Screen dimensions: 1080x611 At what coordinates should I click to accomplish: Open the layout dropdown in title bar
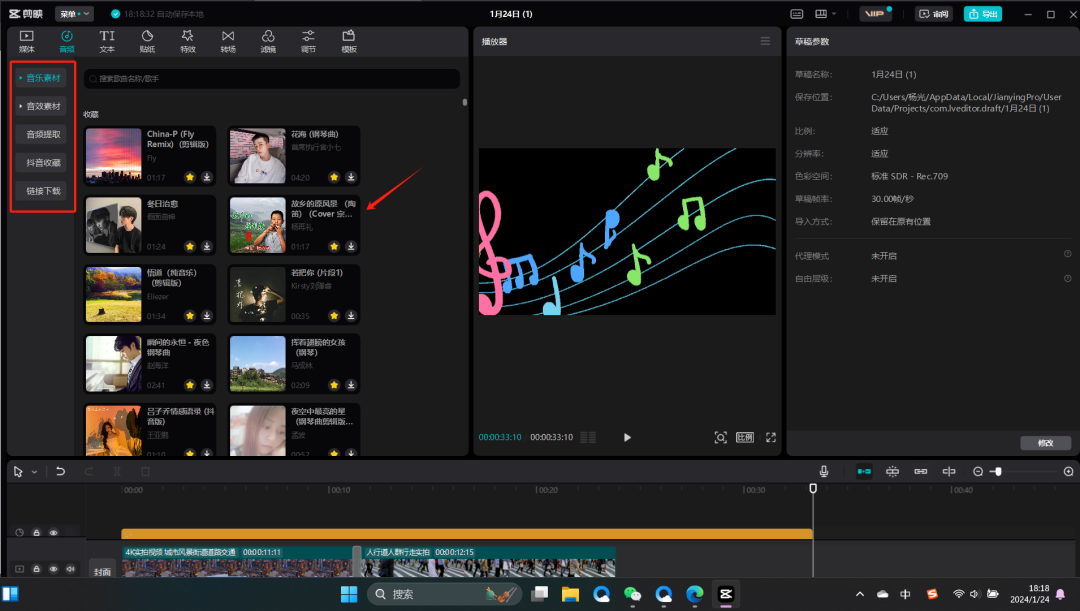(x=825, y=14)
